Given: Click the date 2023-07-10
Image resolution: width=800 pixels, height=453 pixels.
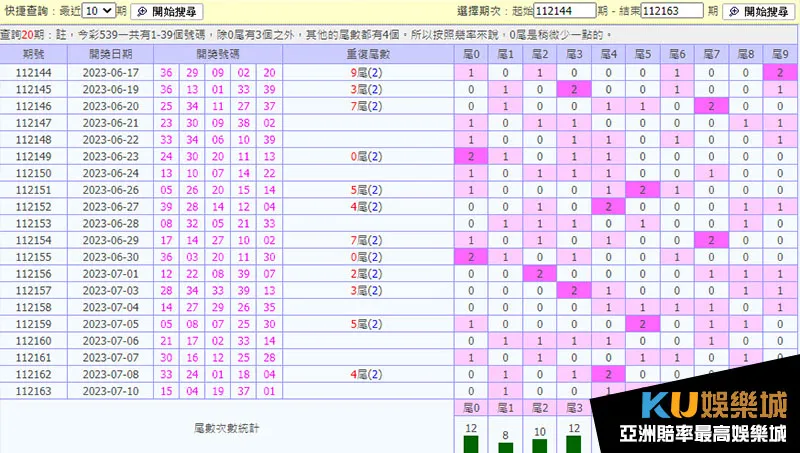Looking at the screenshot, I should 110,391.
